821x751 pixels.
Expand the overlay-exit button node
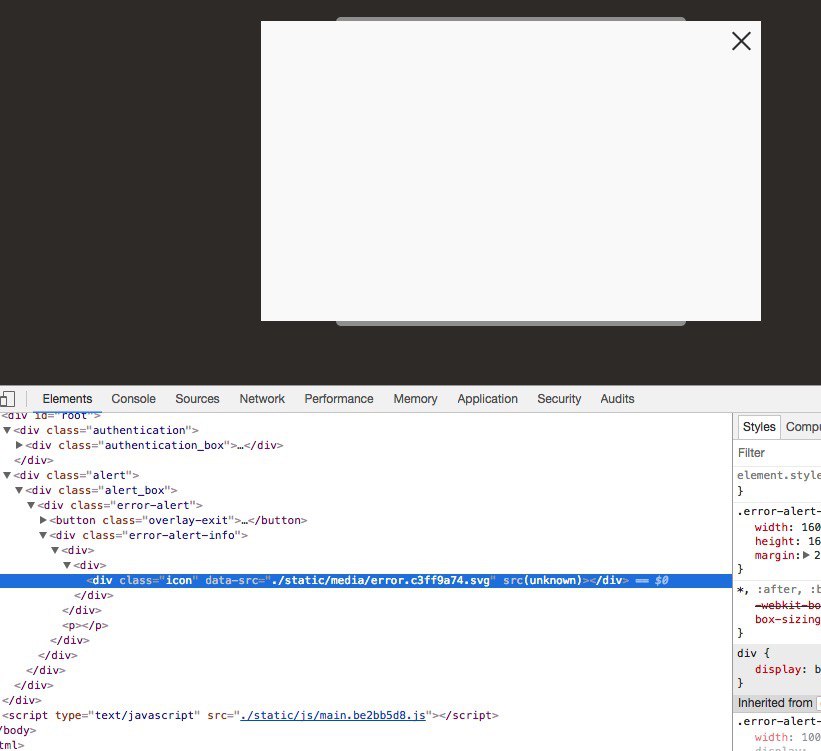(43, 520)
